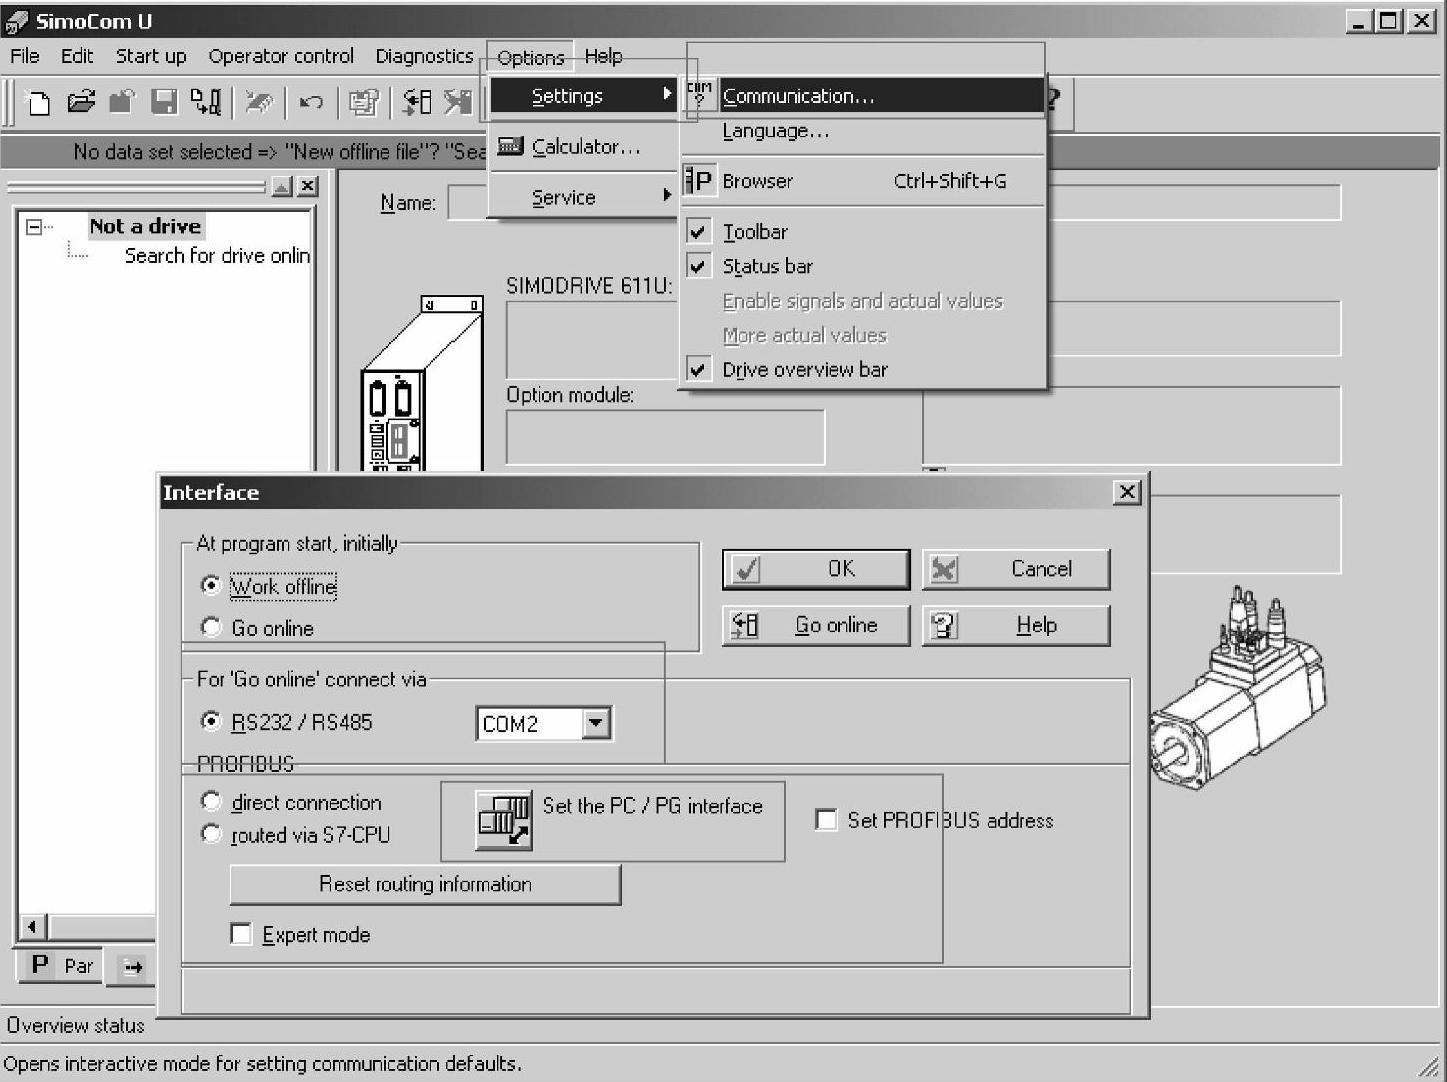Select Search for drive online tree item
Viewport: 1447px width, 1082px height.
point(217,256)
